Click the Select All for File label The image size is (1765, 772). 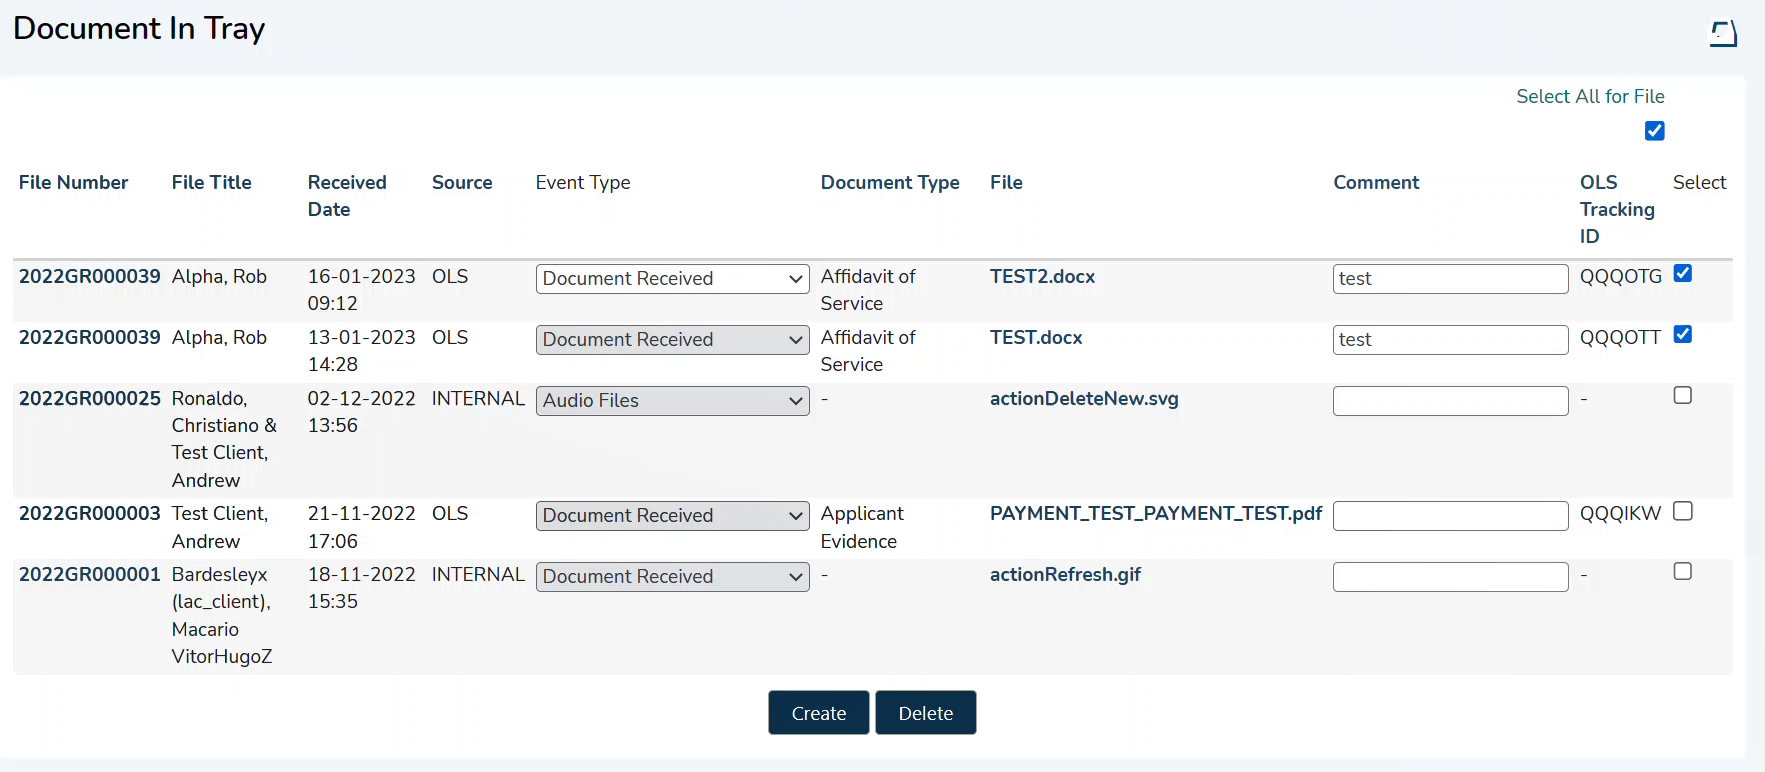tap(1590, 97)
